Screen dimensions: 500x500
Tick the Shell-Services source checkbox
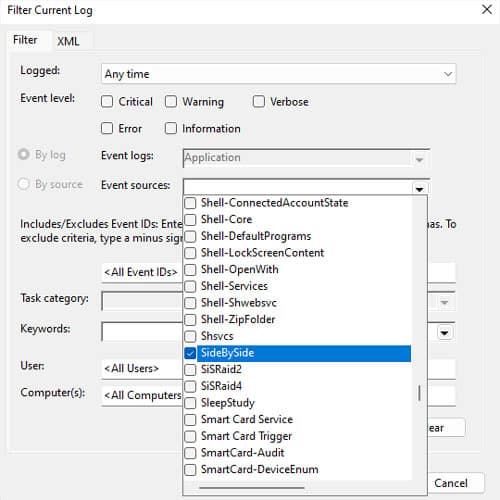click(190, 286)
